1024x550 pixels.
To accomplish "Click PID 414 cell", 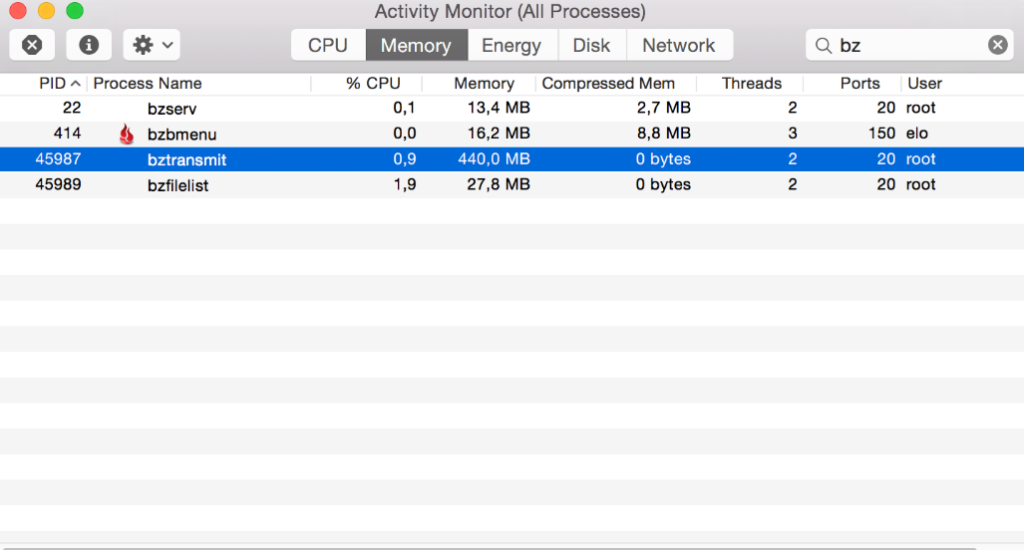I will (x=67, y=133).
